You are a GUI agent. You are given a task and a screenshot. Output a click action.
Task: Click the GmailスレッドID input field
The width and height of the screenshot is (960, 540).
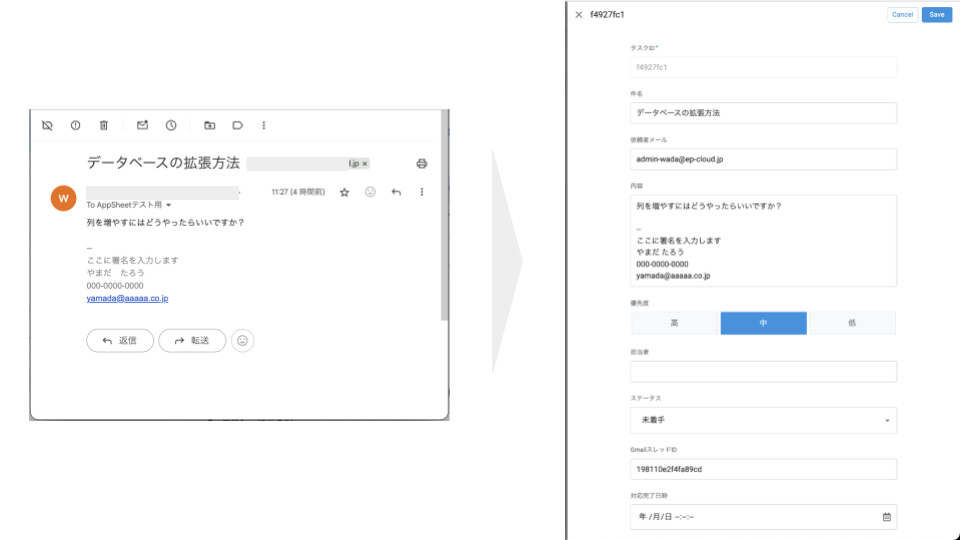coord(763,470)
